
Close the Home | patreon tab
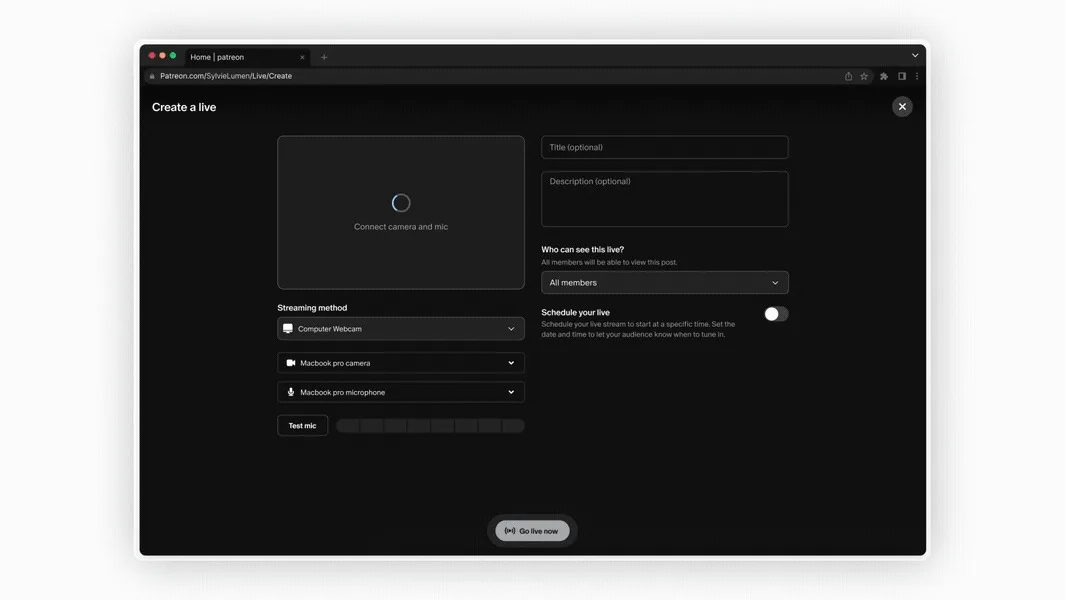303,57
